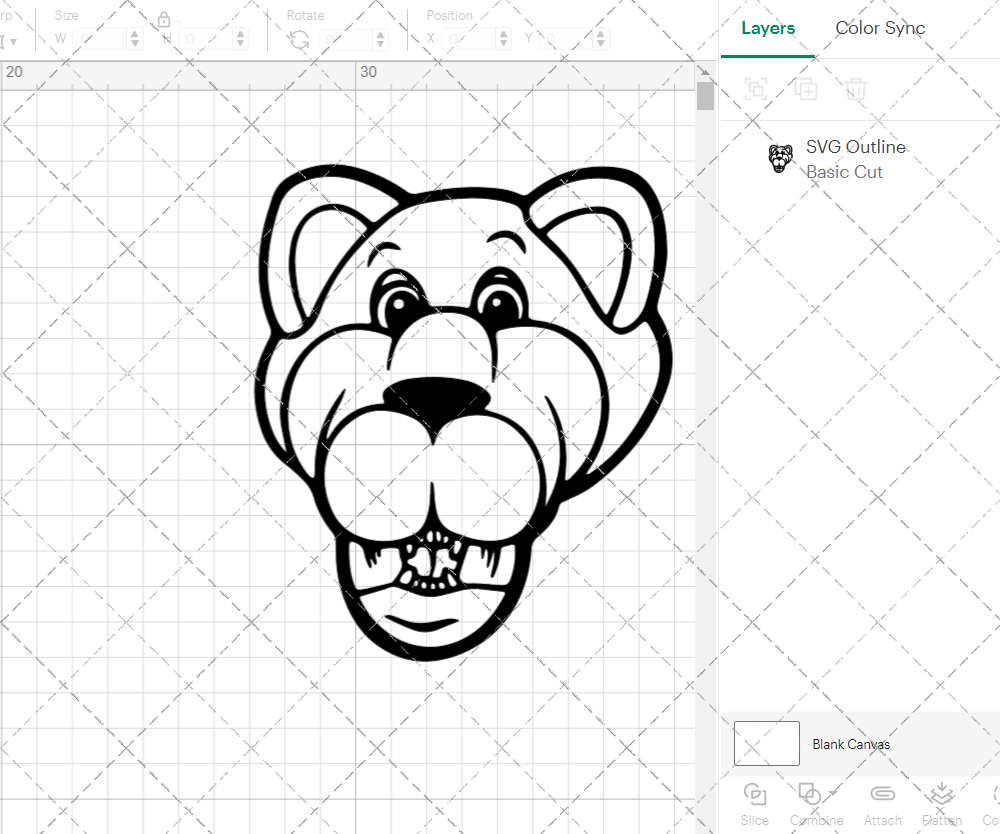Click the Basic Cut layer name text
The height and width of the screenshot is (834, 1000).
click(x=845, y=171)
